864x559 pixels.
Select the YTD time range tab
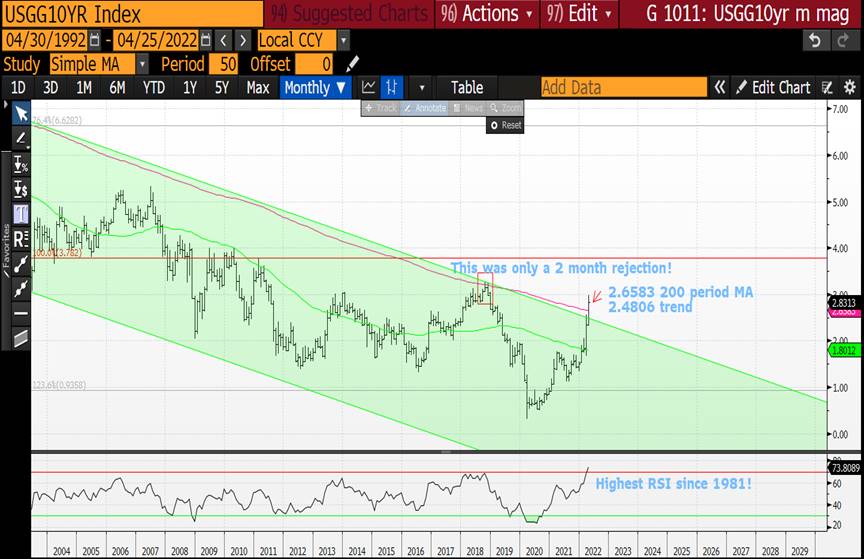coord(153,87)
